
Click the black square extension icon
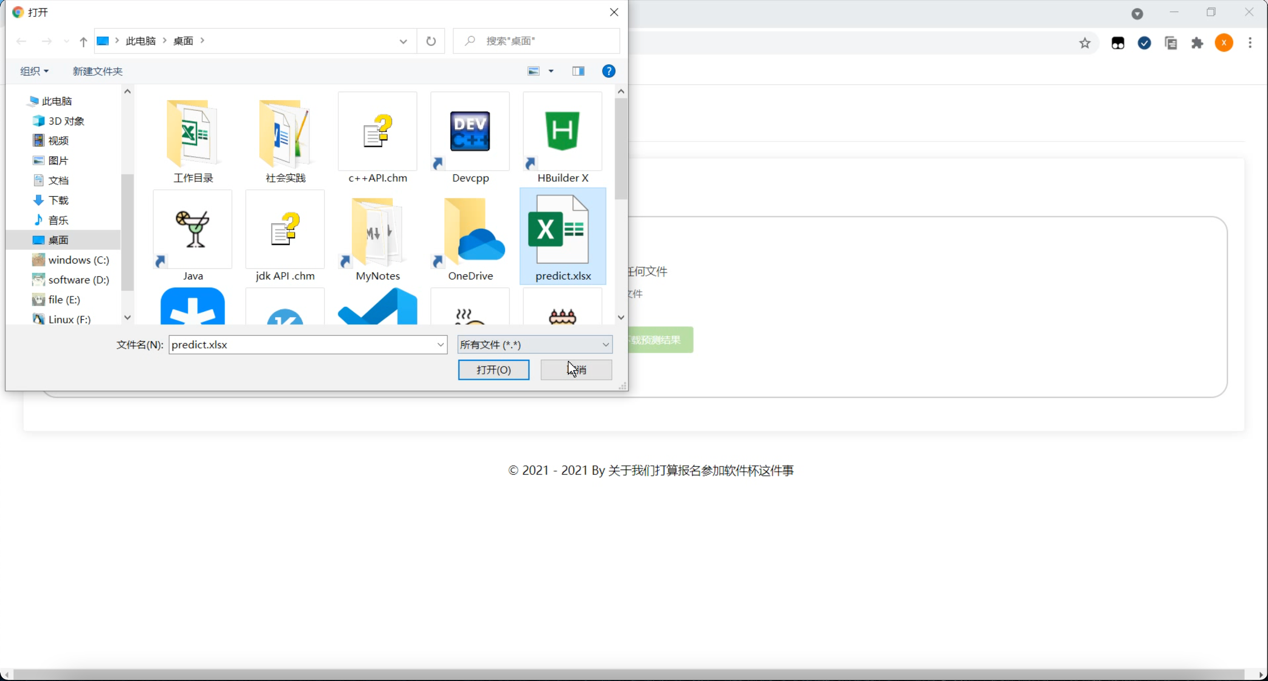[1118, 43]
